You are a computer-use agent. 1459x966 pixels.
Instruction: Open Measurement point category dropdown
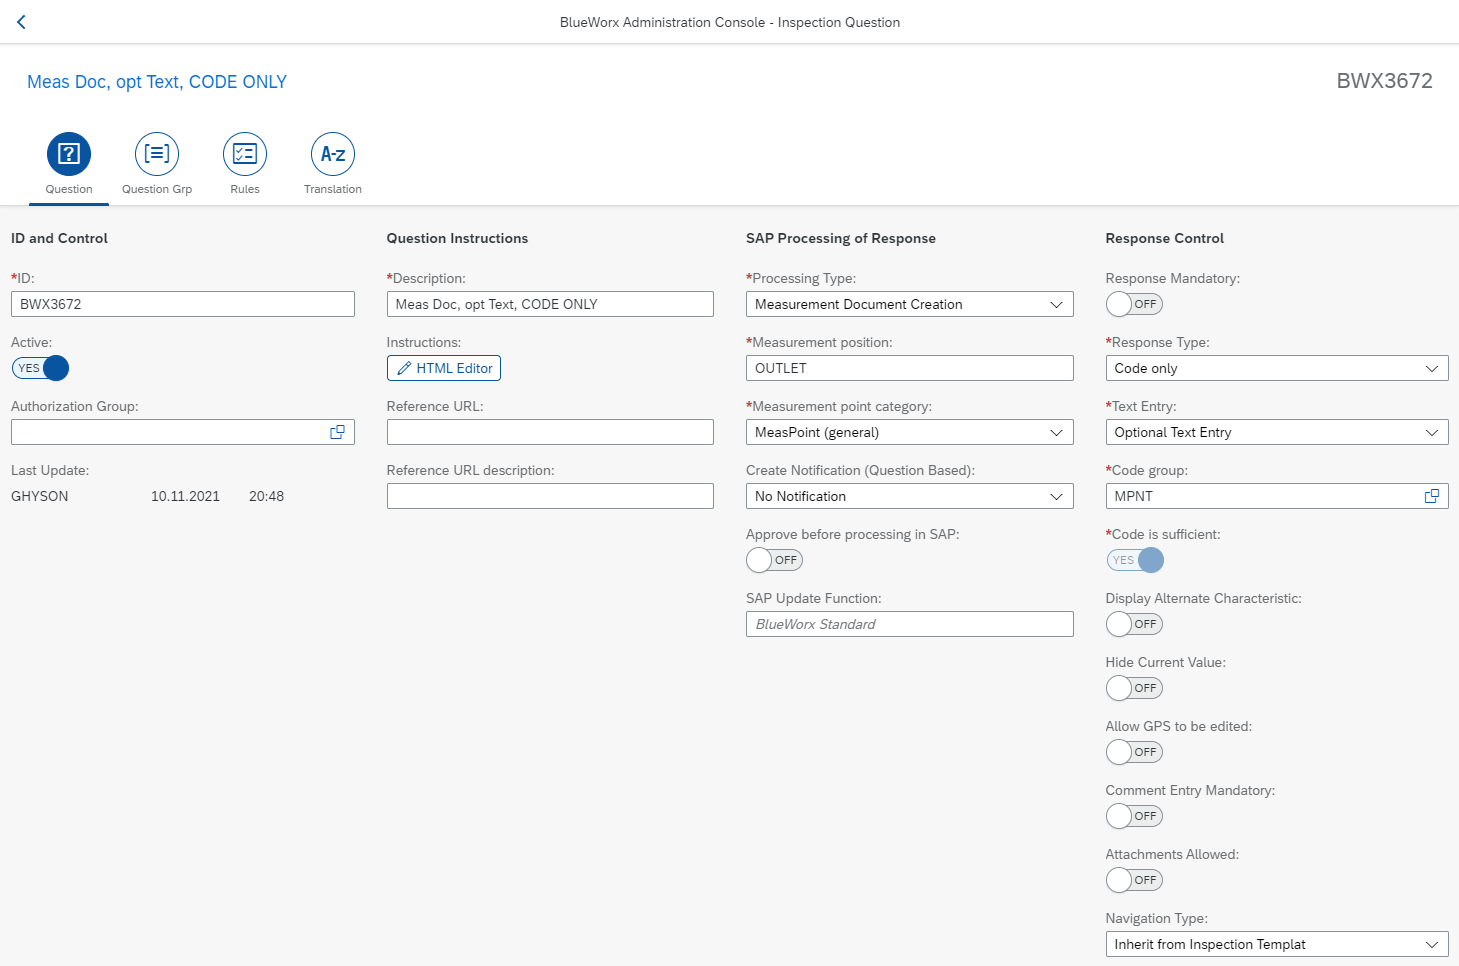tap(1056, 432)
